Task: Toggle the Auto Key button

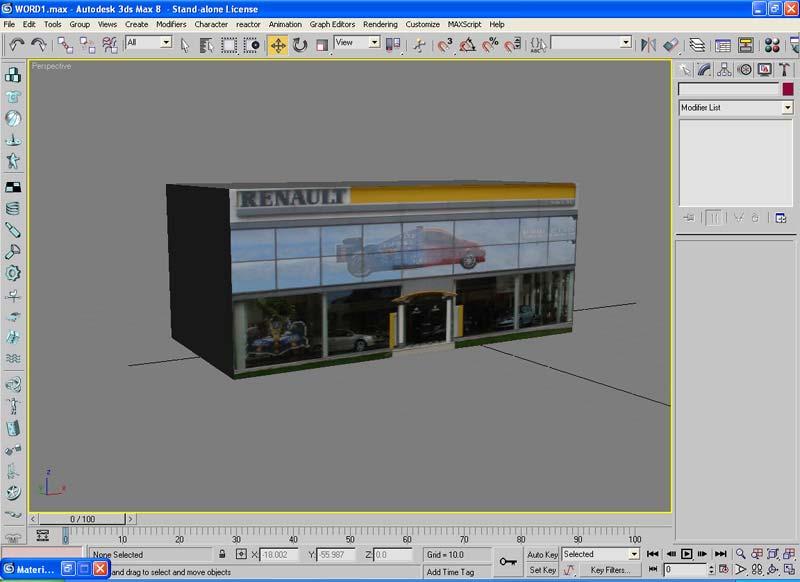Action: (x=542, y=554)
